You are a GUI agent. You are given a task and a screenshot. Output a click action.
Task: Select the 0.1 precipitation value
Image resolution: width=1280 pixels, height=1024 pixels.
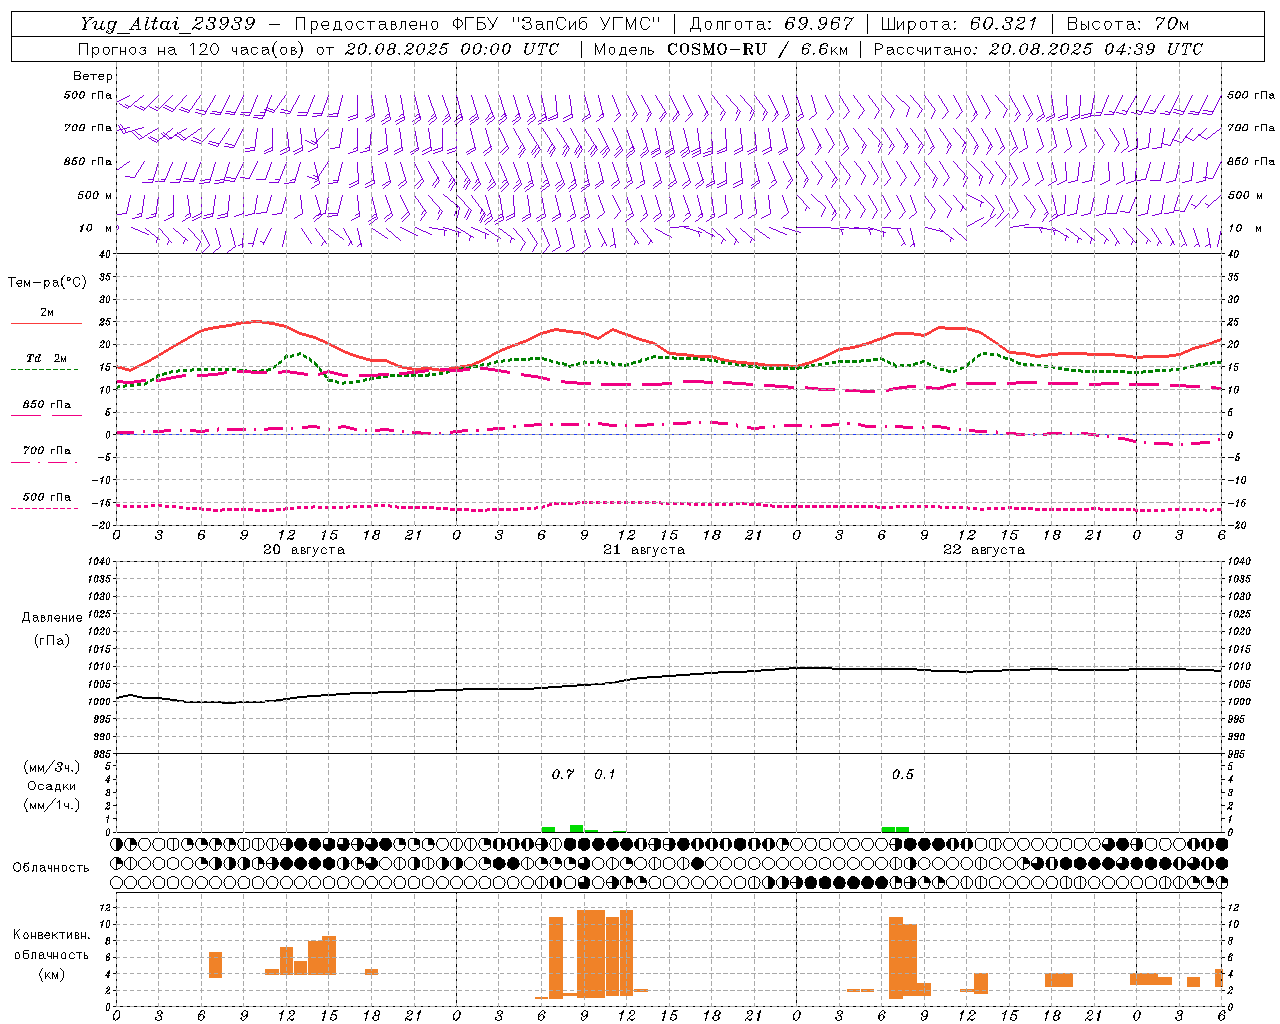(x=605, y=774)
